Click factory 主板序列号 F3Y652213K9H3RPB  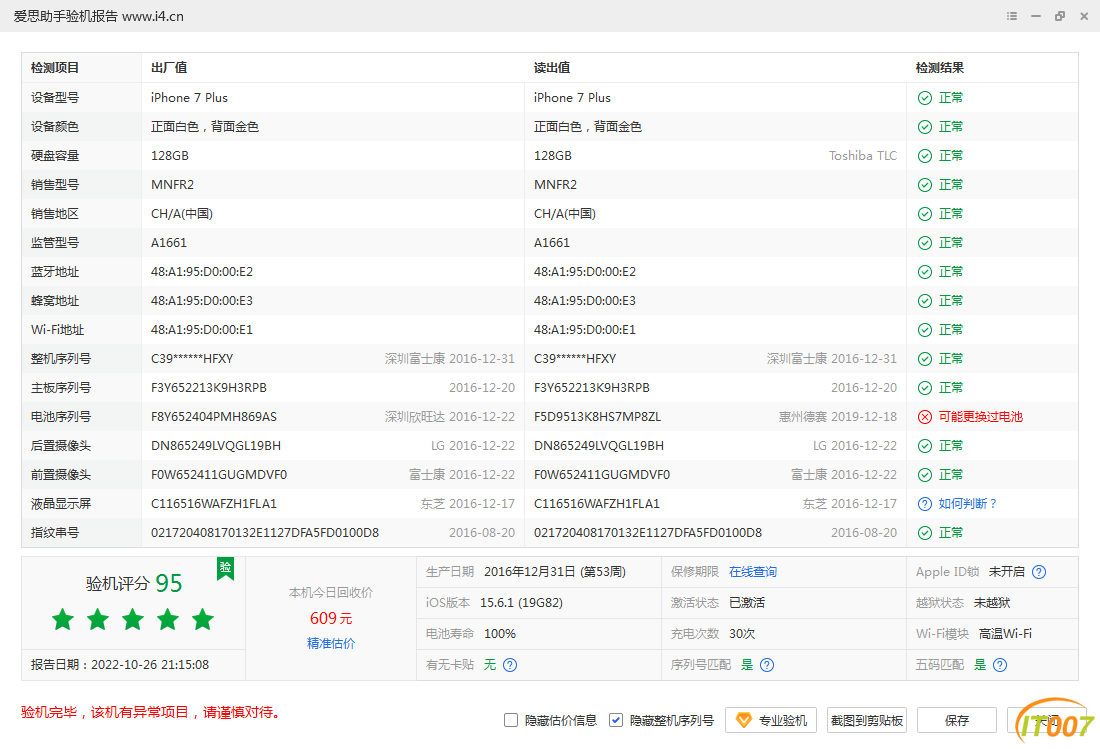pyautogui.click(x=209, y=389)
